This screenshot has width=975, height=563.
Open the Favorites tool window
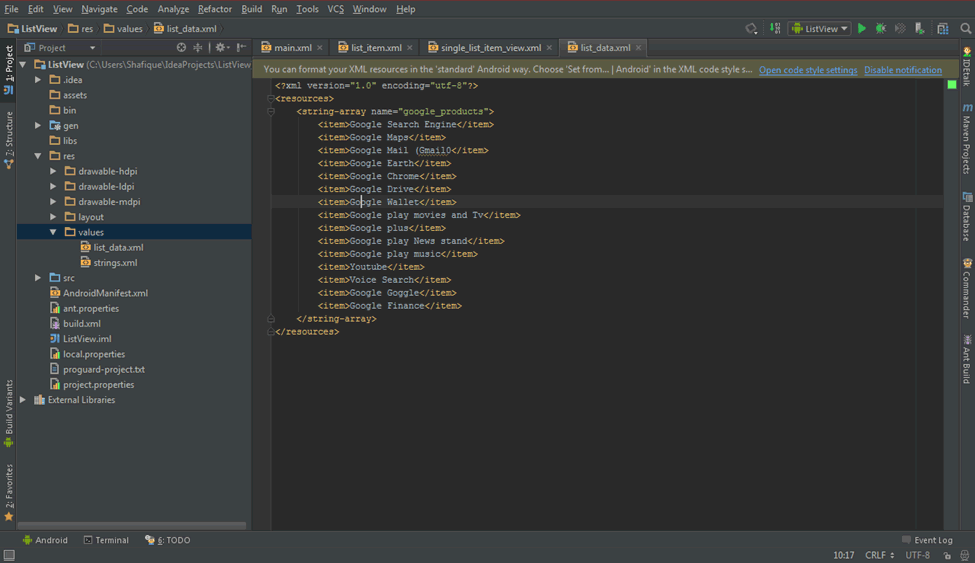[9, 493]
